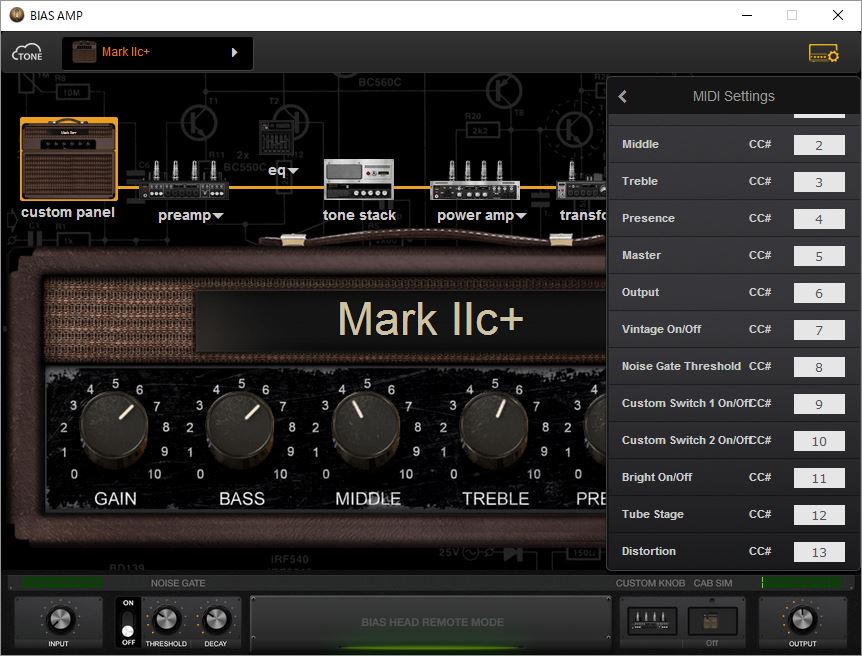Toggle the Noise Gate ON/OFF switch
The width and height of the screenshot is (862, 656).
(x=128, y=623)
